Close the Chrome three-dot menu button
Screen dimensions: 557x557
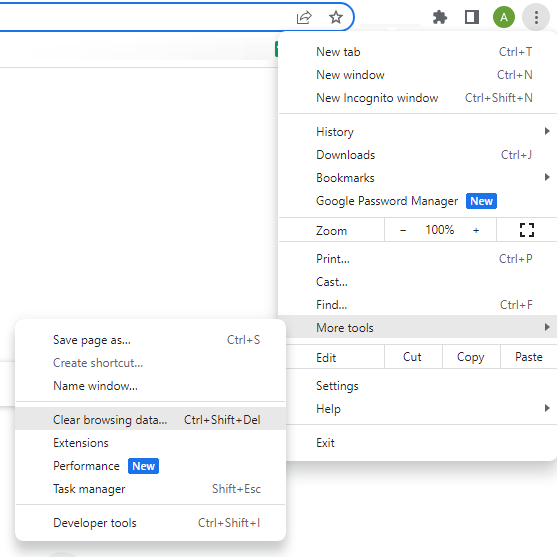pyautogui.click(x=536, y=17)
